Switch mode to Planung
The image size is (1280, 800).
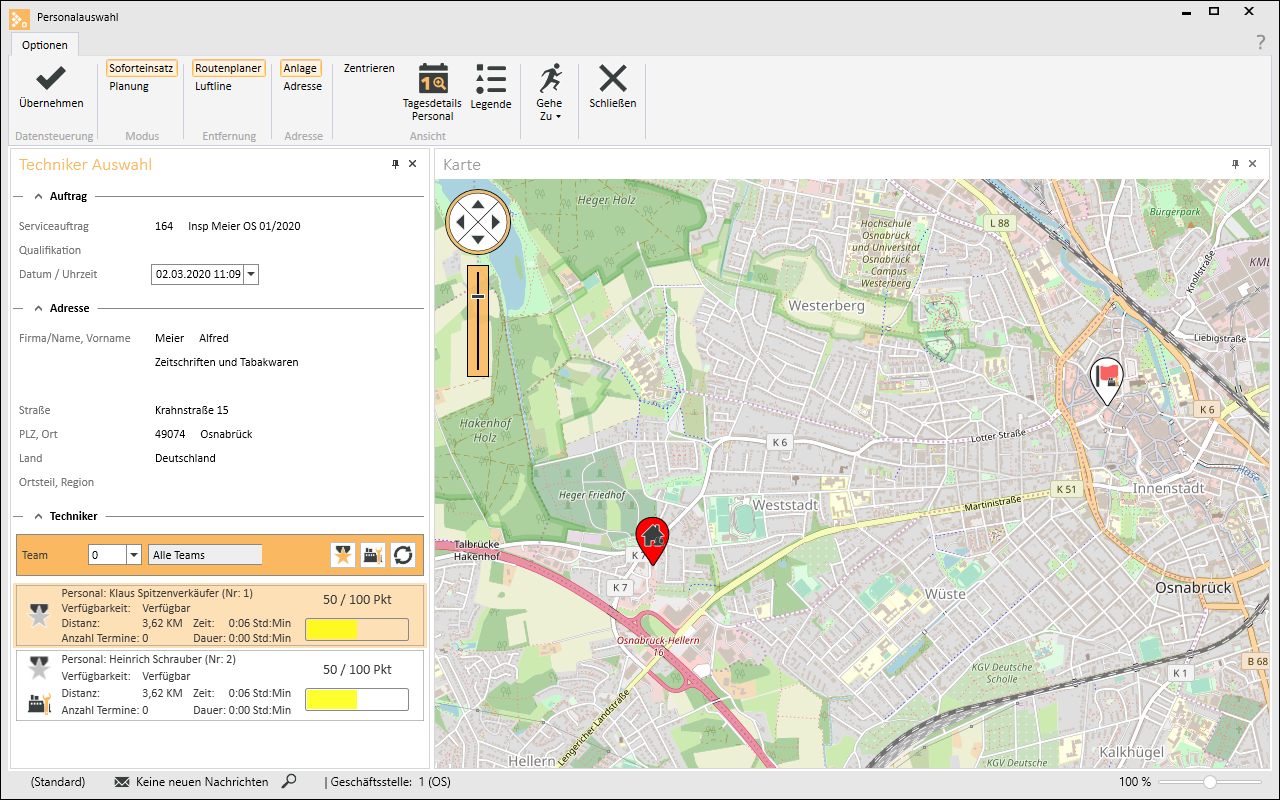tap(129, 86)
